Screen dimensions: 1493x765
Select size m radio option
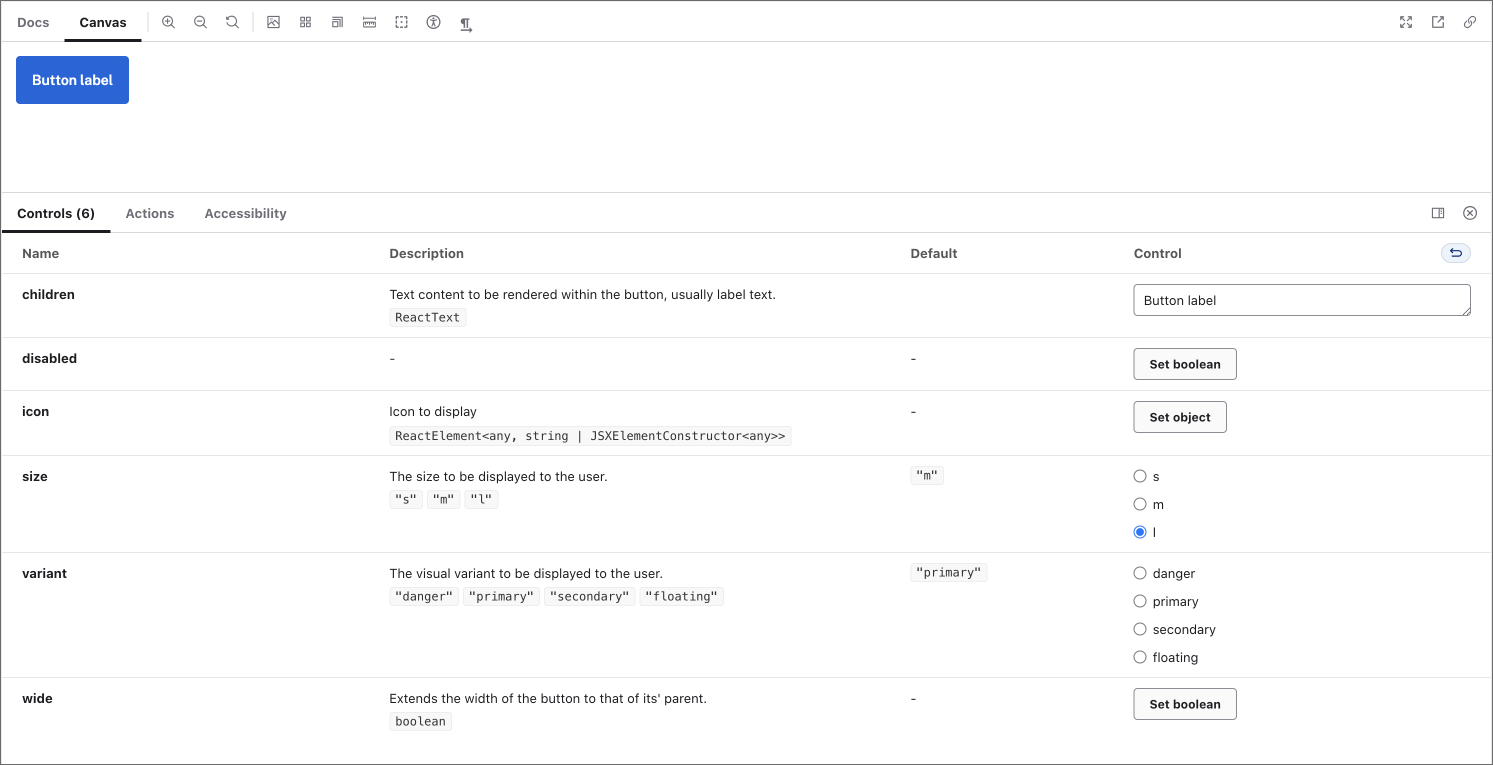(1140, 504)
